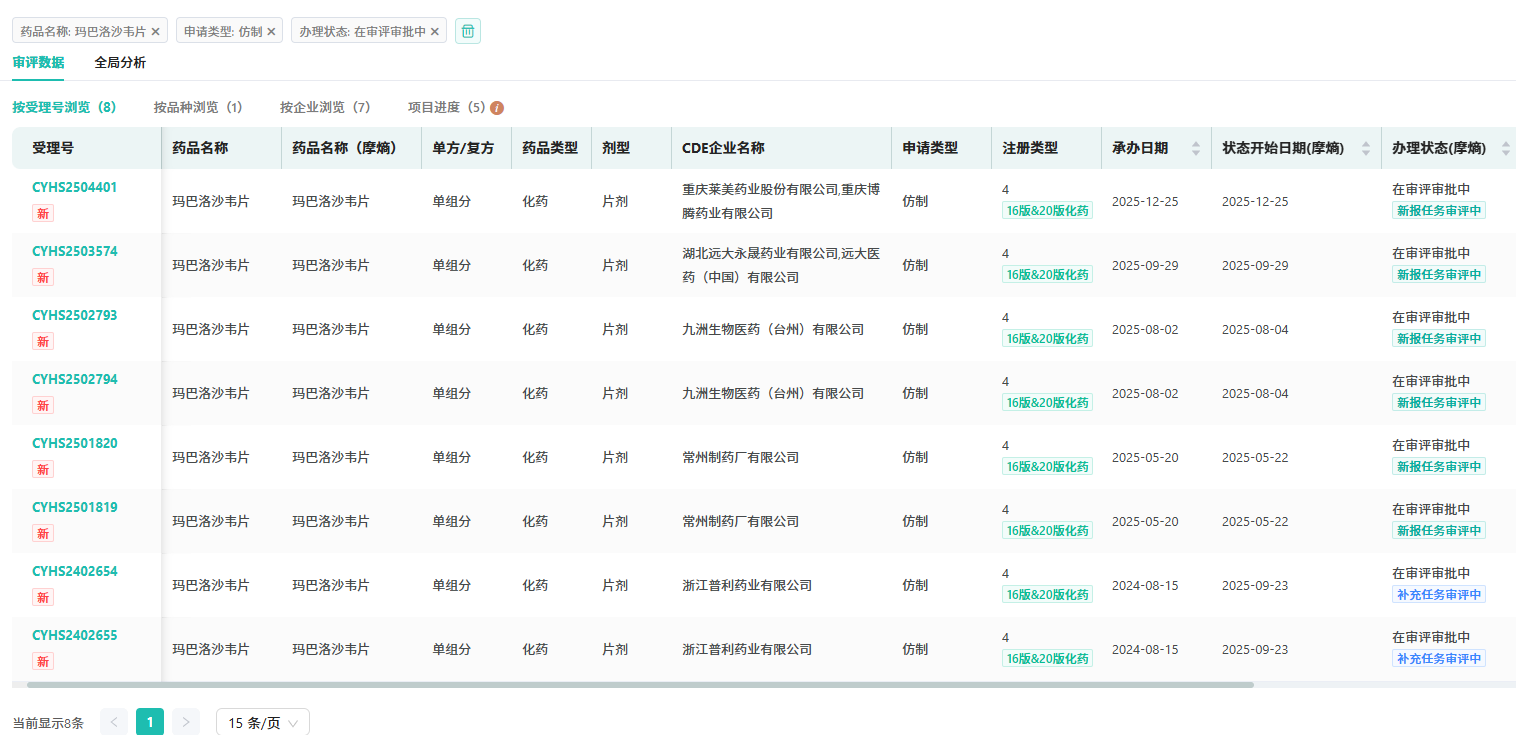This screenshot has height=735, width=1516.
Task: Remove the 申请类型 仿制 filter tag
Action: (271, 32)
